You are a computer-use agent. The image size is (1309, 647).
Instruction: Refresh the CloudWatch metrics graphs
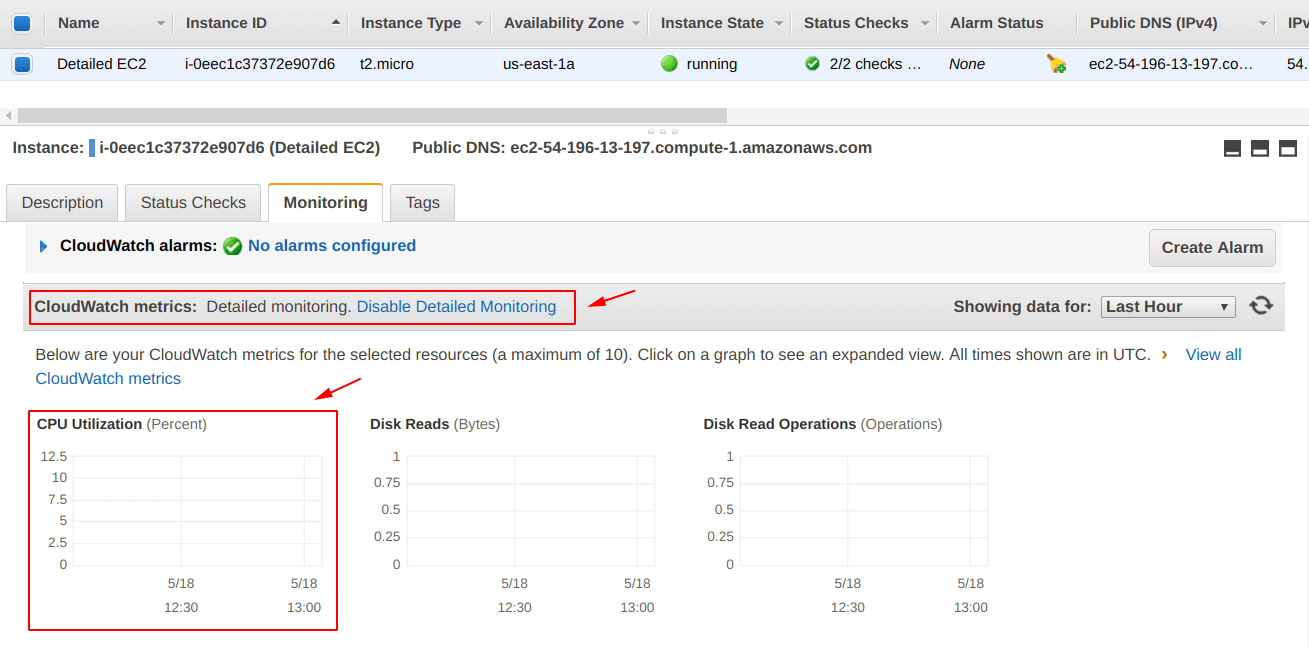point(1261,306)
